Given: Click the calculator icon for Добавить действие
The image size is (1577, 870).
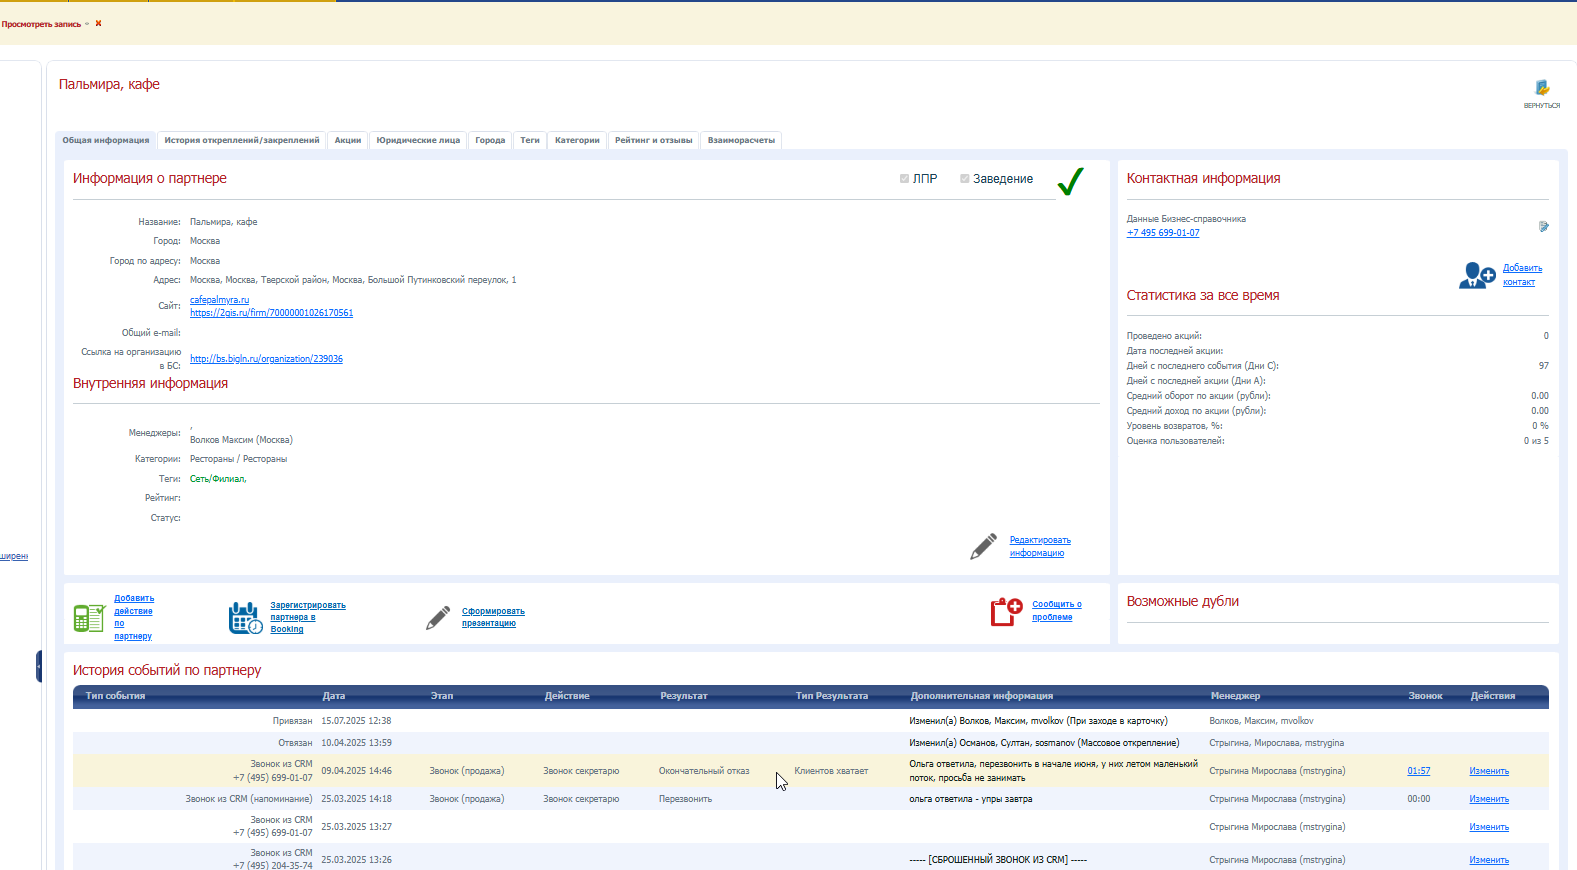Looking at the screenshot, I should point(89,618).
